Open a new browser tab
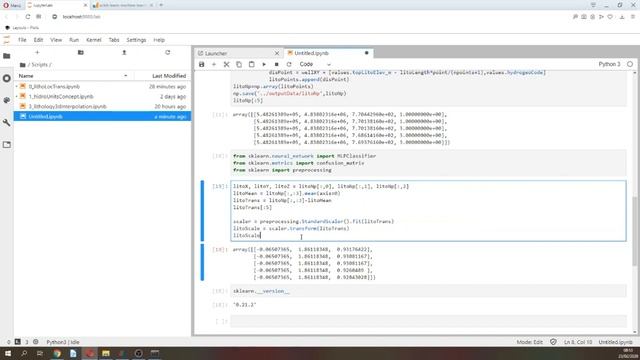The image size is (640, 360). pos(161,5)
